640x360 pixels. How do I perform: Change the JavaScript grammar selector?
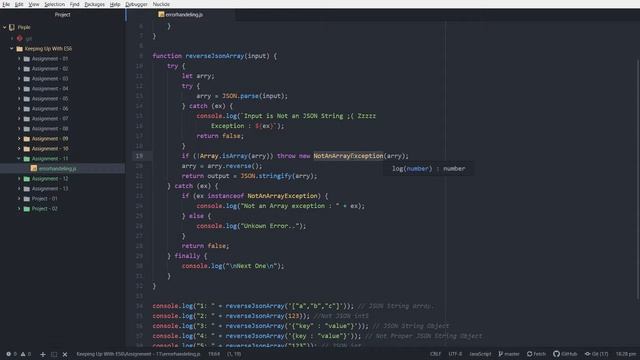(480, 354)
